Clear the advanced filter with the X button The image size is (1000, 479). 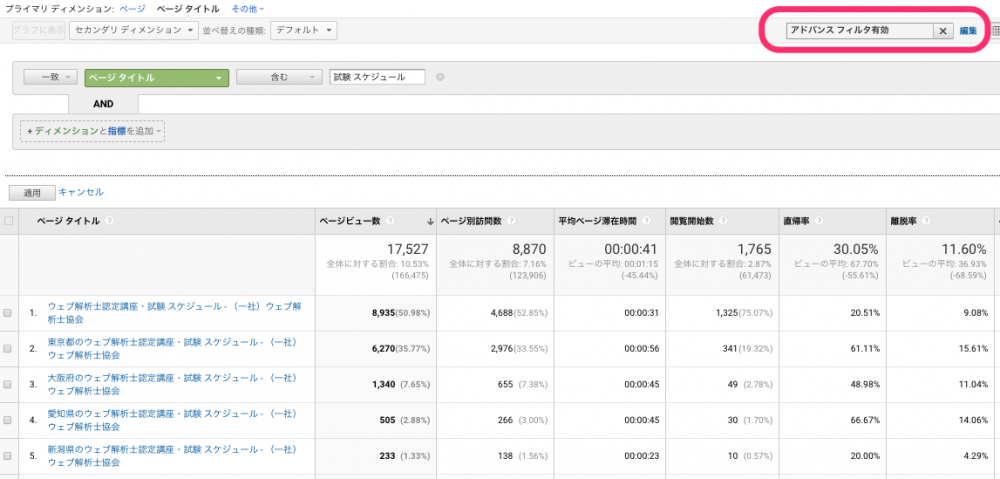943,31
